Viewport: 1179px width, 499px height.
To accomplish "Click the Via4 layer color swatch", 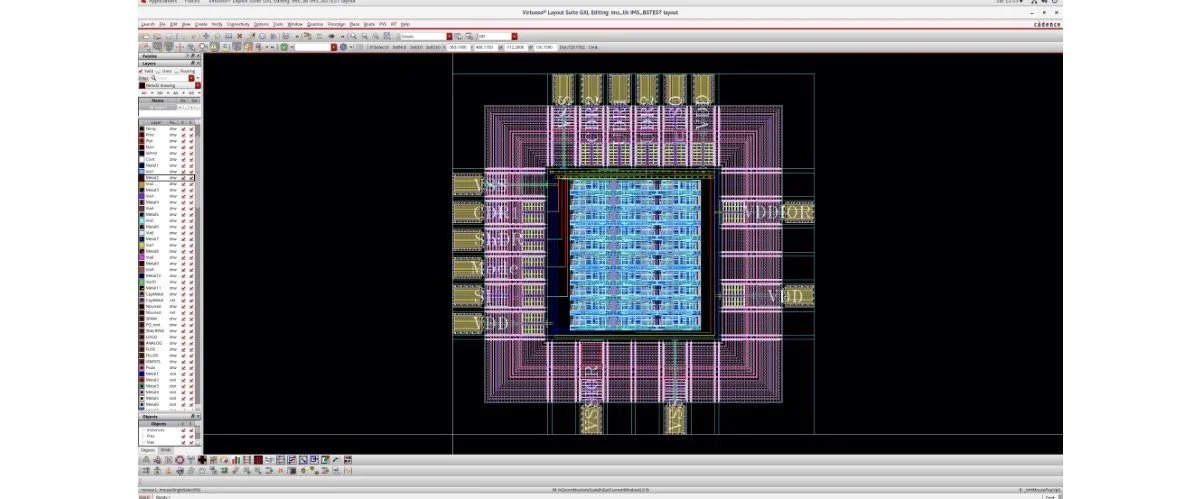I will point(141,208).
